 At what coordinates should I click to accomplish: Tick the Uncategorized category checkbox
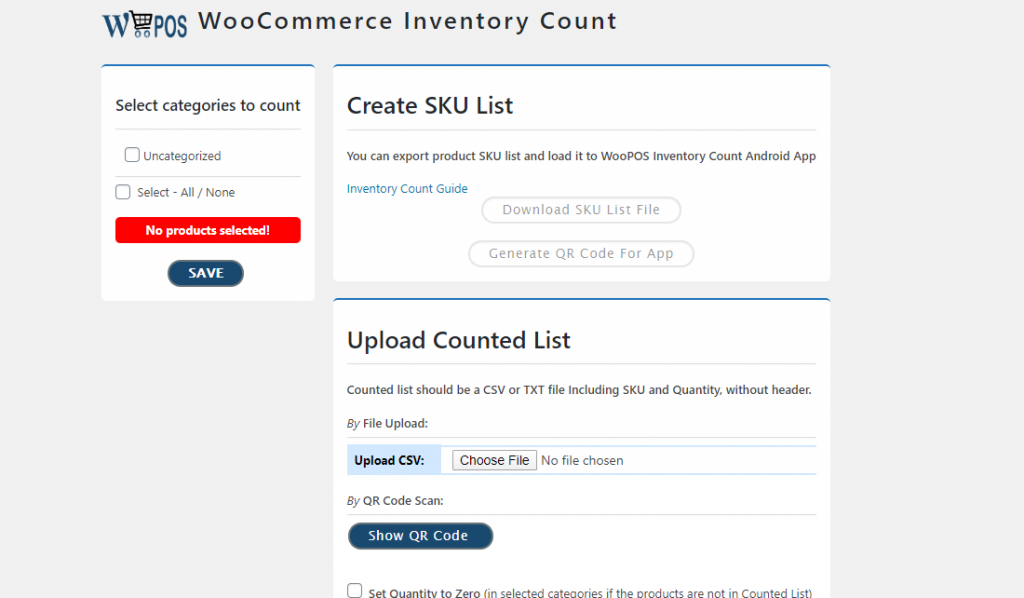[132, 155]
